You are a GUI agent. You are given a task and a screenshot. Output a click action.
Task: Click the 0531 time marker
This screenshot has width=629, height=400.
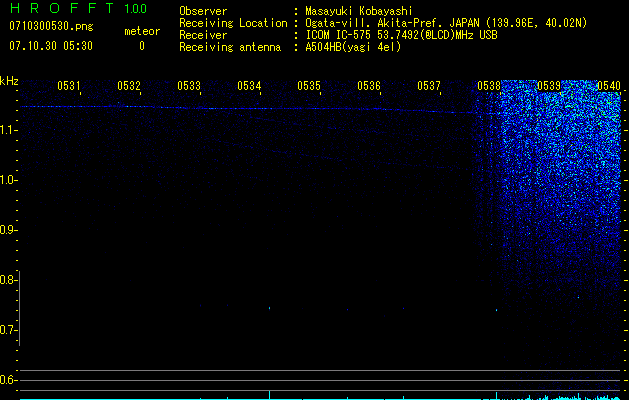pos(69,86)
